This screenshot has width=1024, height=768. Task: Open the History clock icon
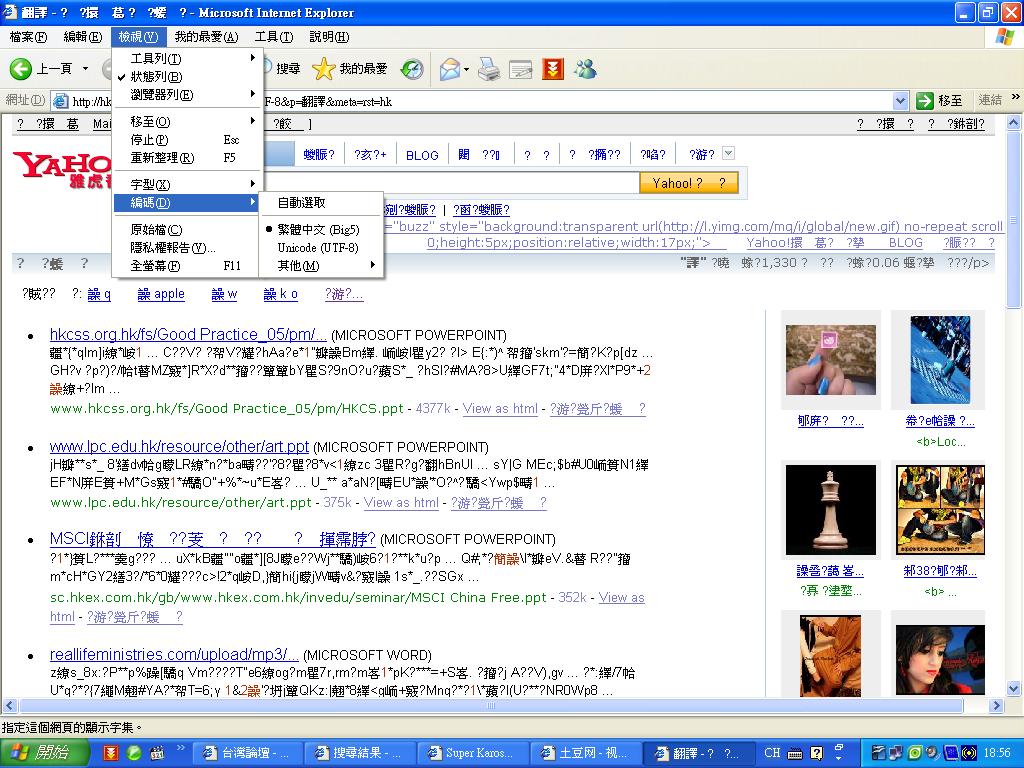[412, 69]
